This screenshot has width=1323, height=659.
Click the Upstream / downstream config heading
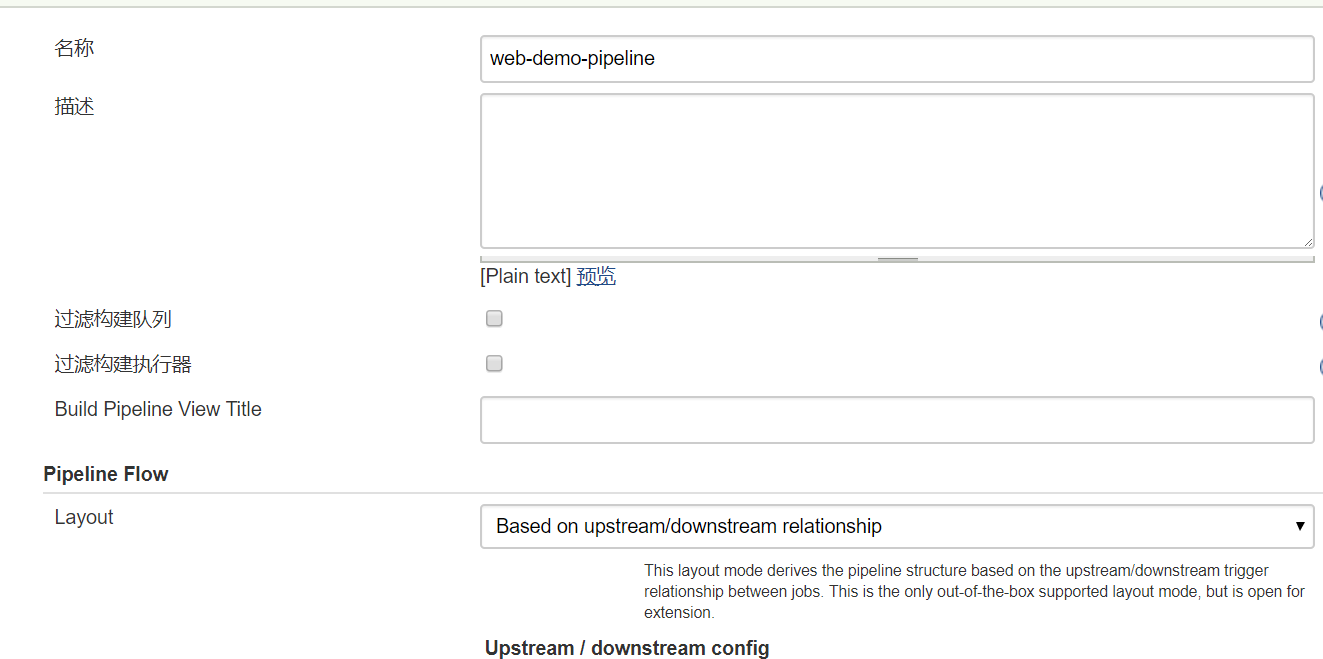[627, 648]
